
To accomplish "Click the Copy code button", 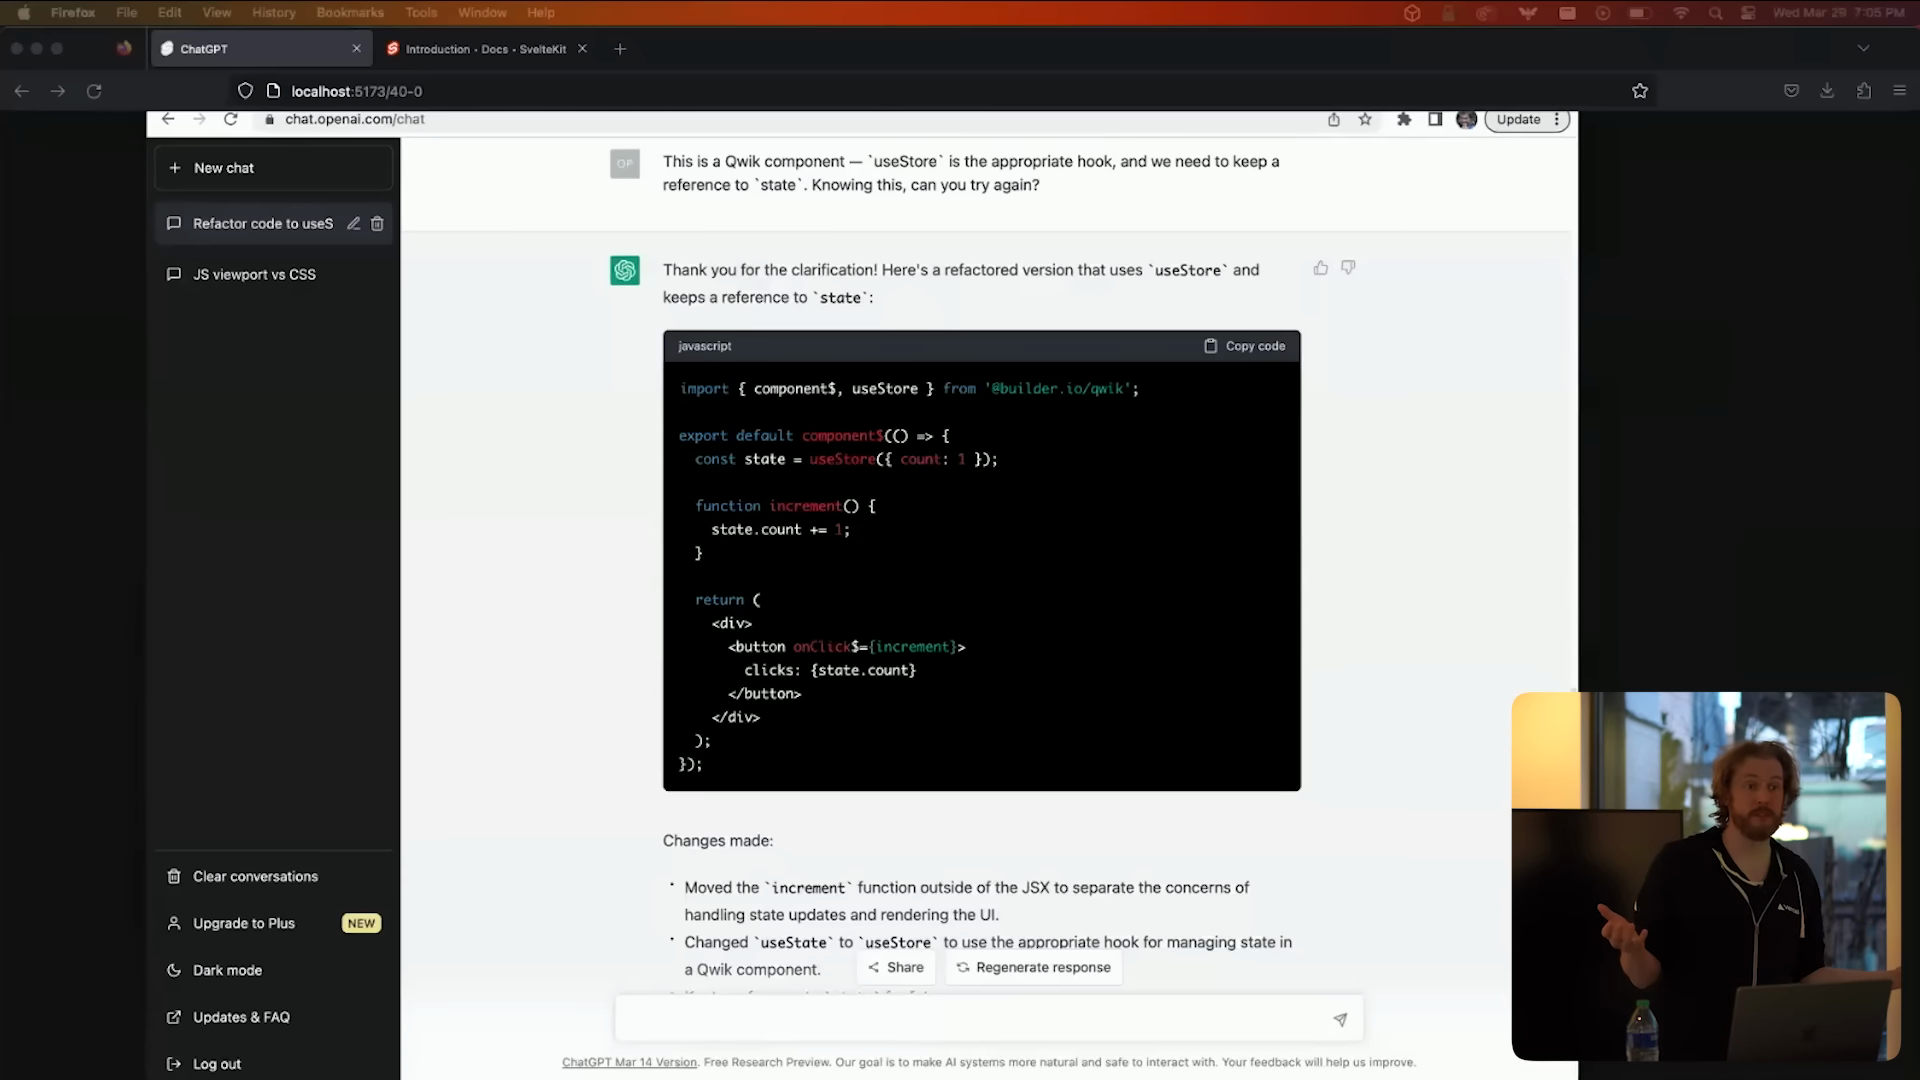I will [x=1245, y=346].
